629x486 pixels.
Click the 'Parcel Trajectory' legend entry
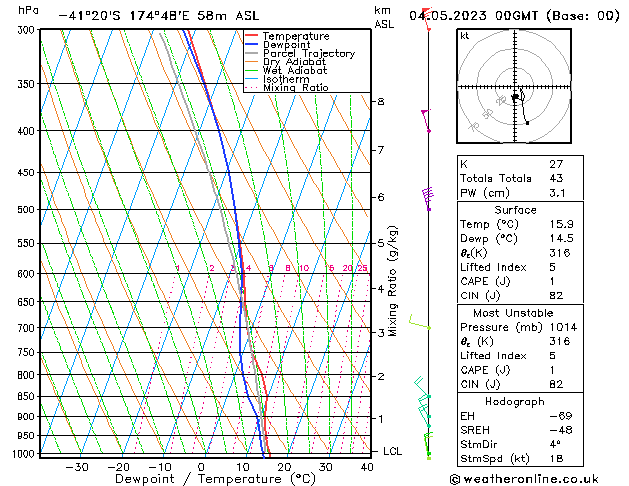pyautogui.click(x=300, y=53)
